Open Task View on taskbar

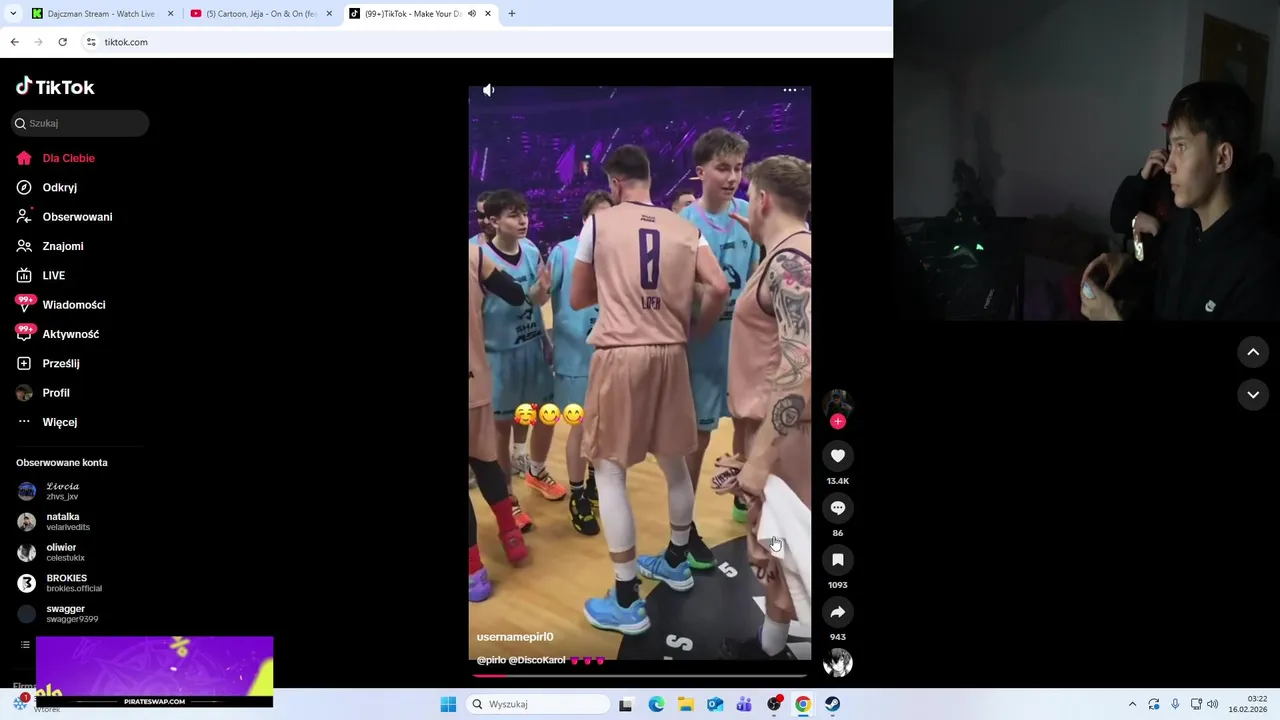[626, 704]
